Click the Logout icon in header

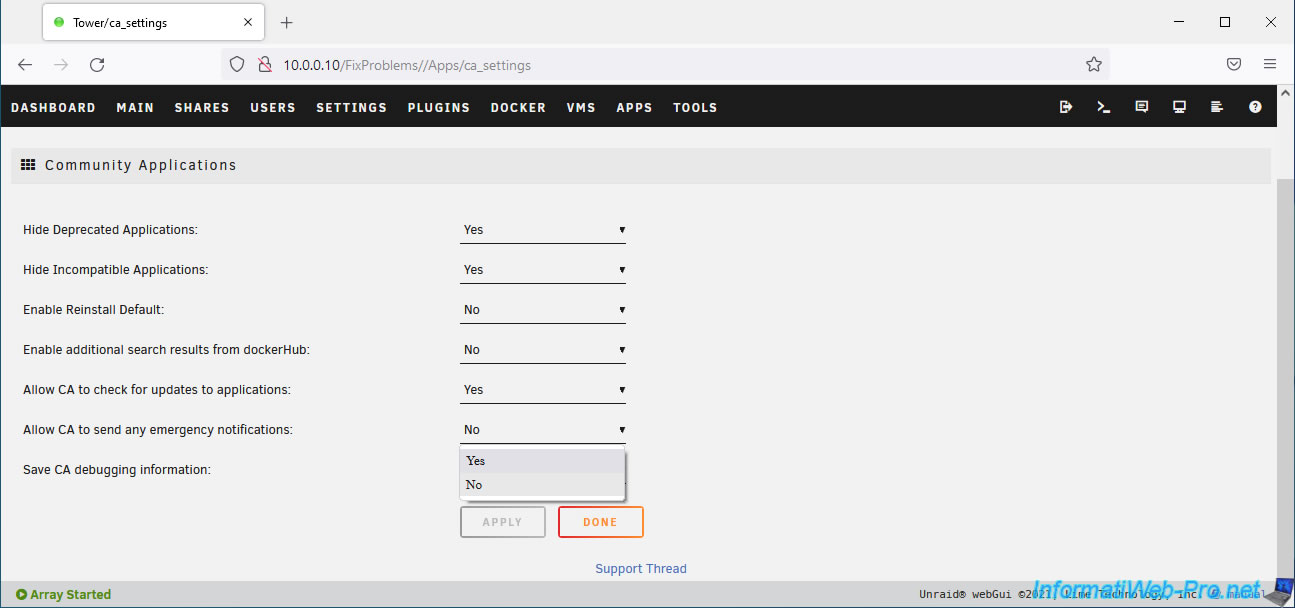(1066, 107)
